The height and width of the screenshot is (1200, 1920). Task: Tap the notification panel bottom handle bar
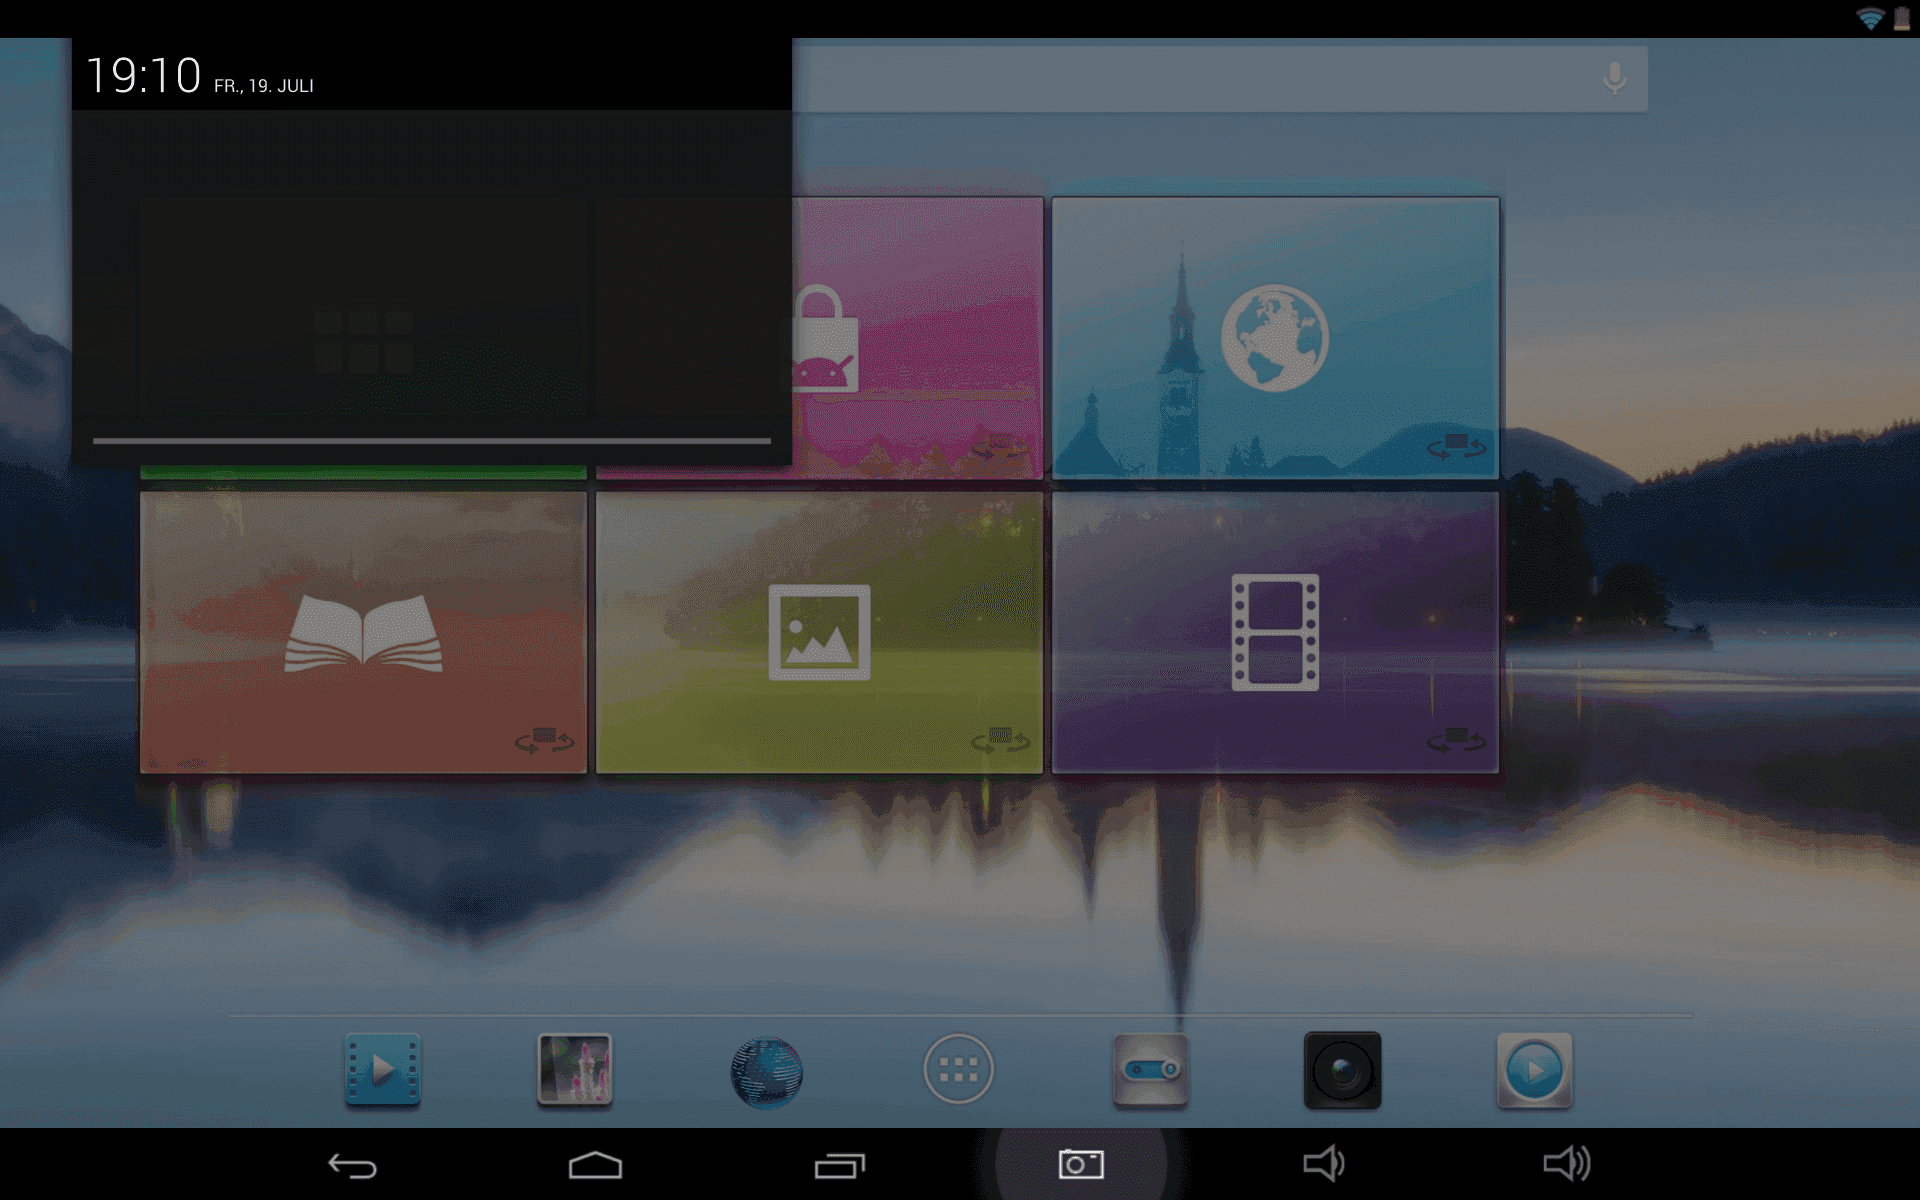click(x=432, y=440)
